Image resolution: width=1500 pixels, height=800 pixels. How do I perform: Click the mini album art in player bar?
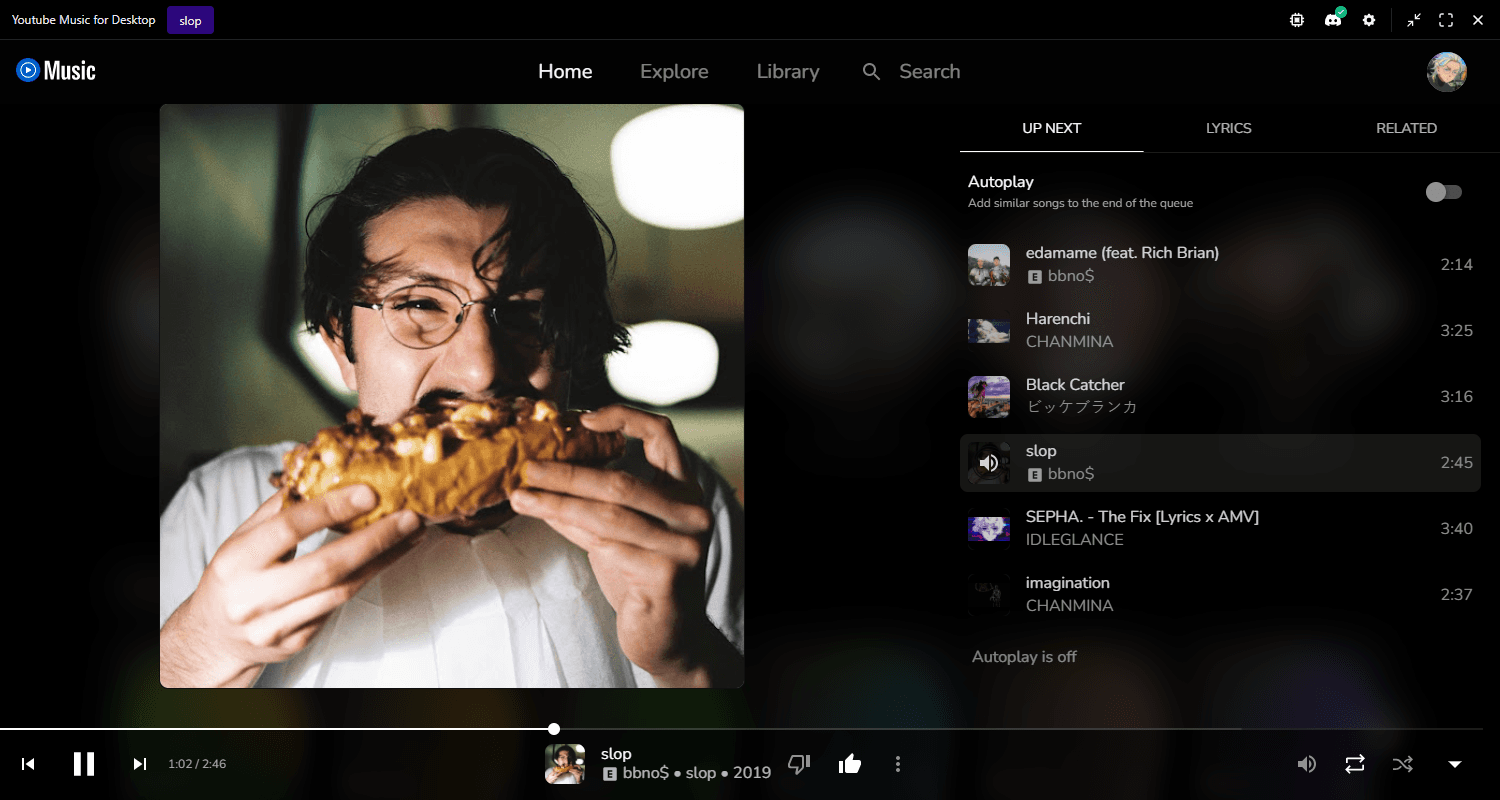click(x=565, y=764)
